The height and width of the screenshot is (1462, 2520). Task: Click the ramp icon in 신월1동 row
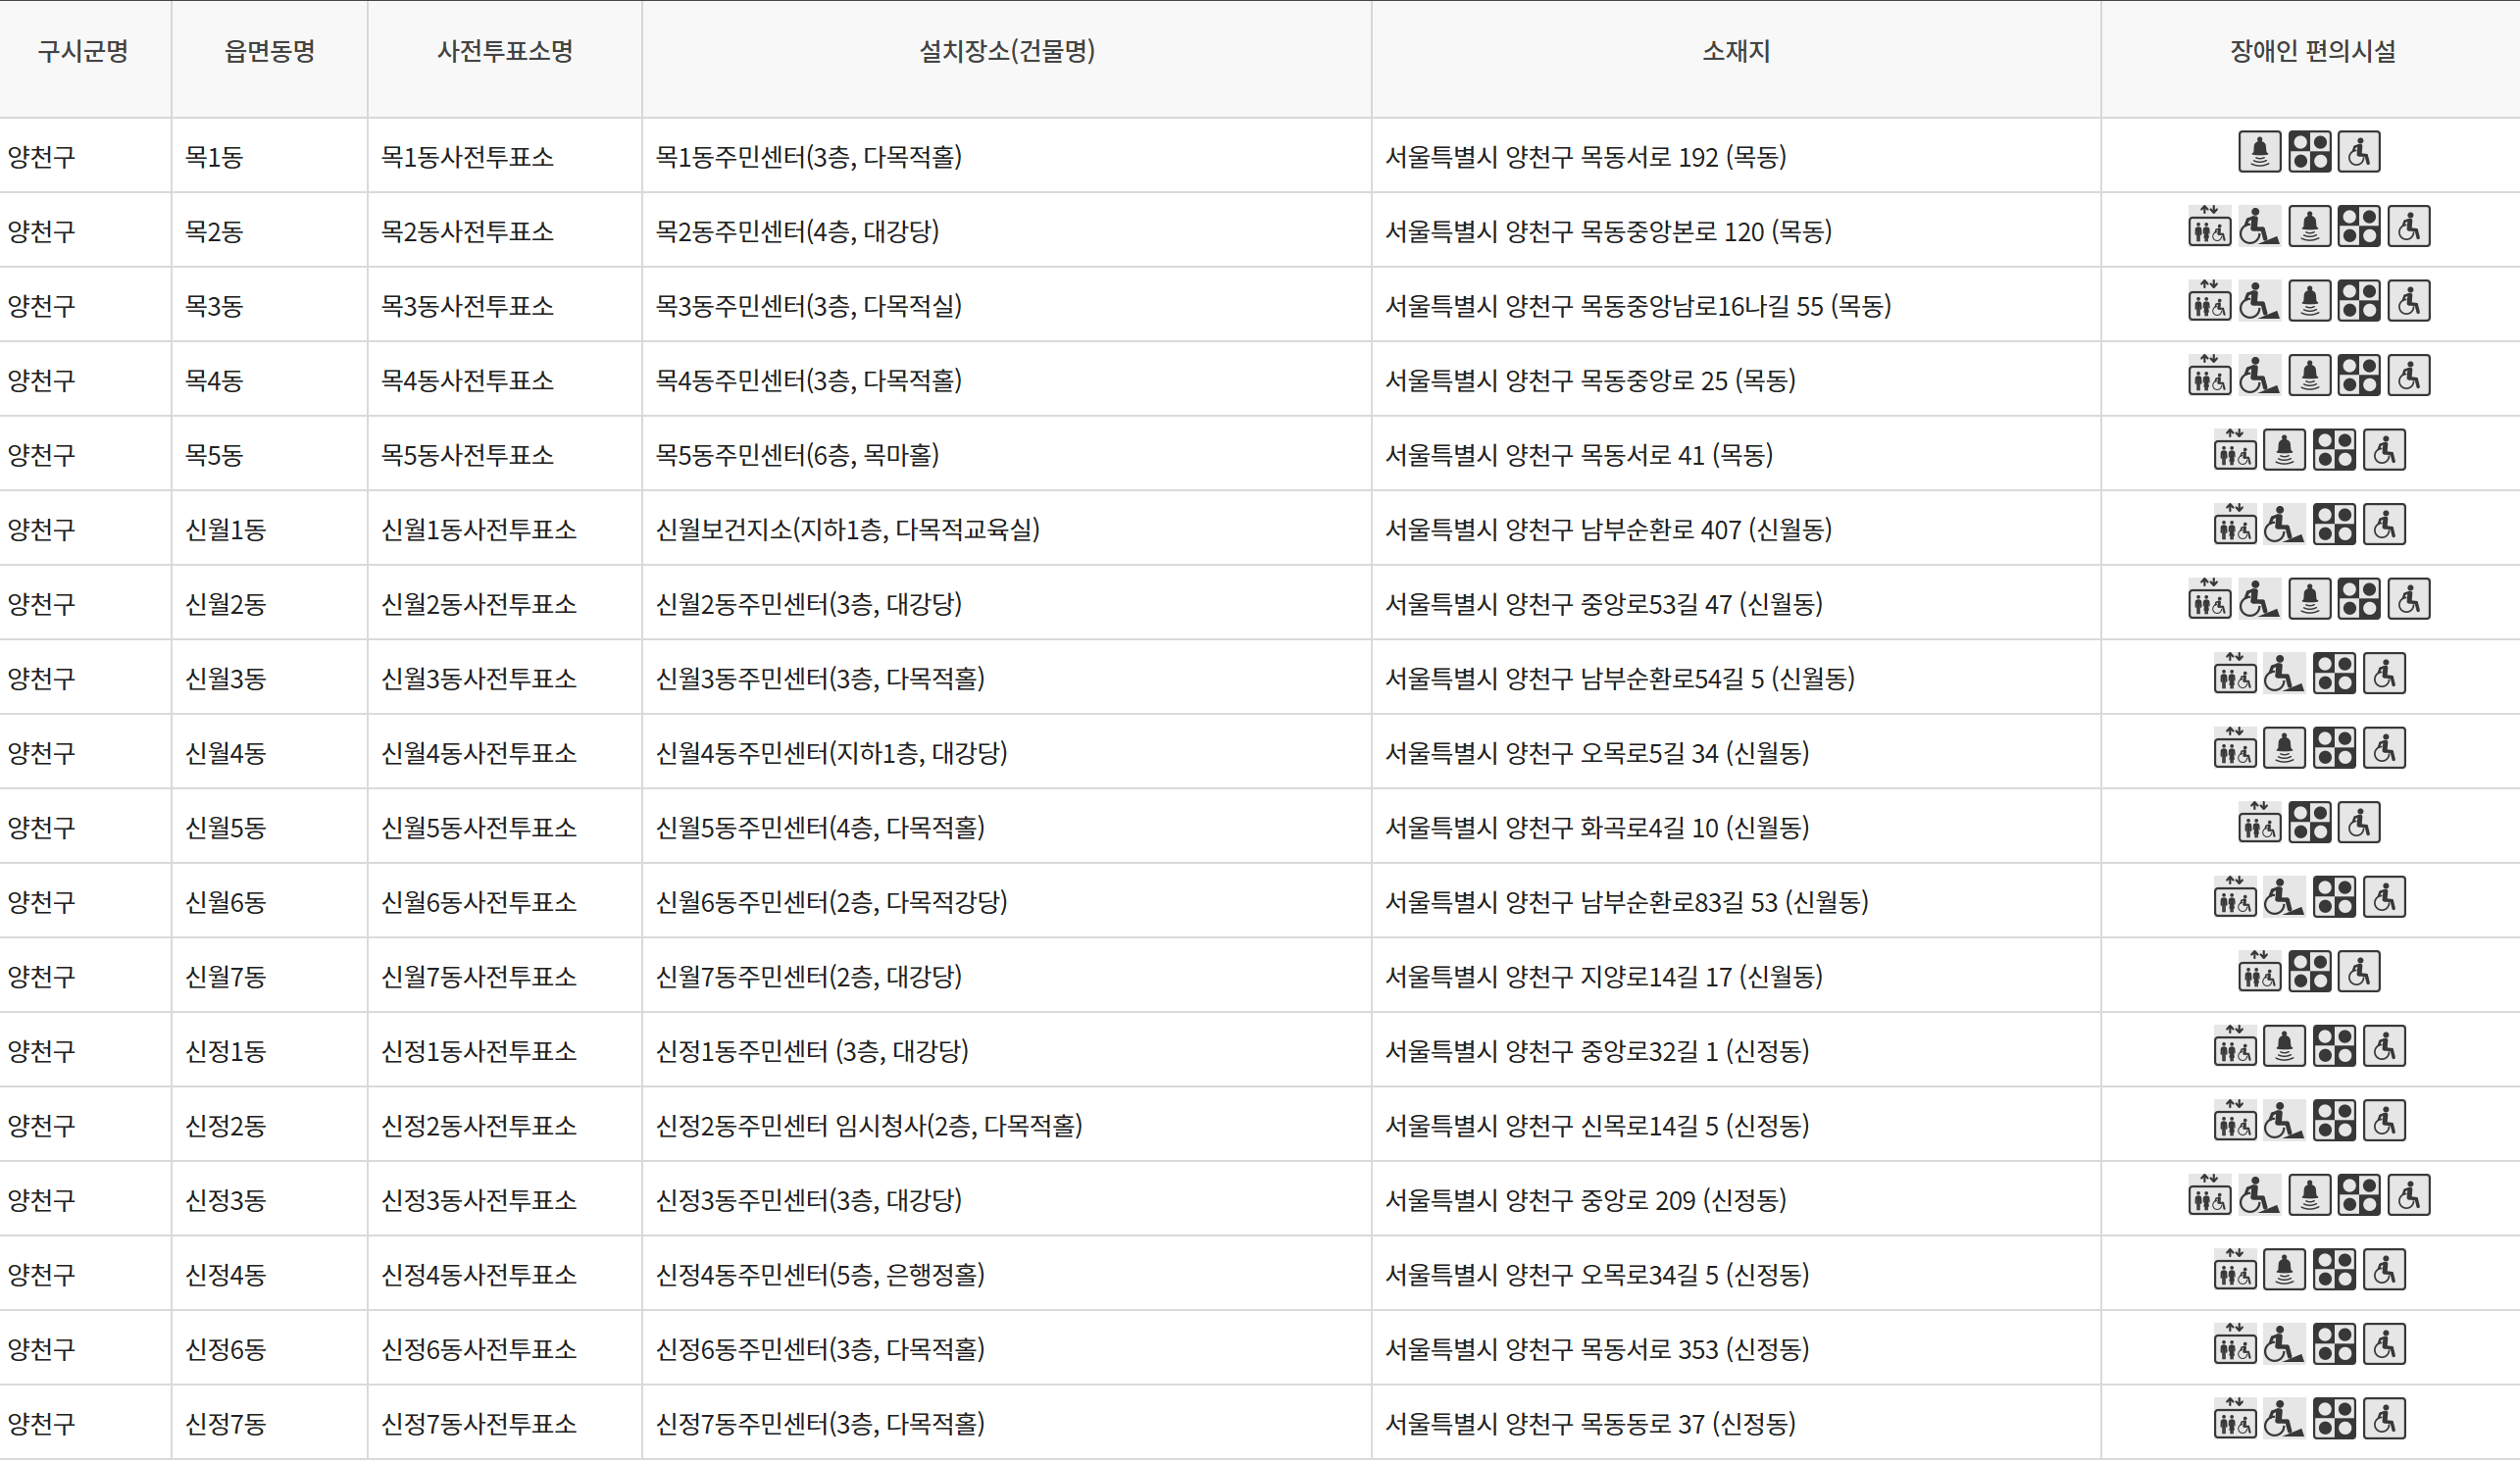tap(2283, 525)
